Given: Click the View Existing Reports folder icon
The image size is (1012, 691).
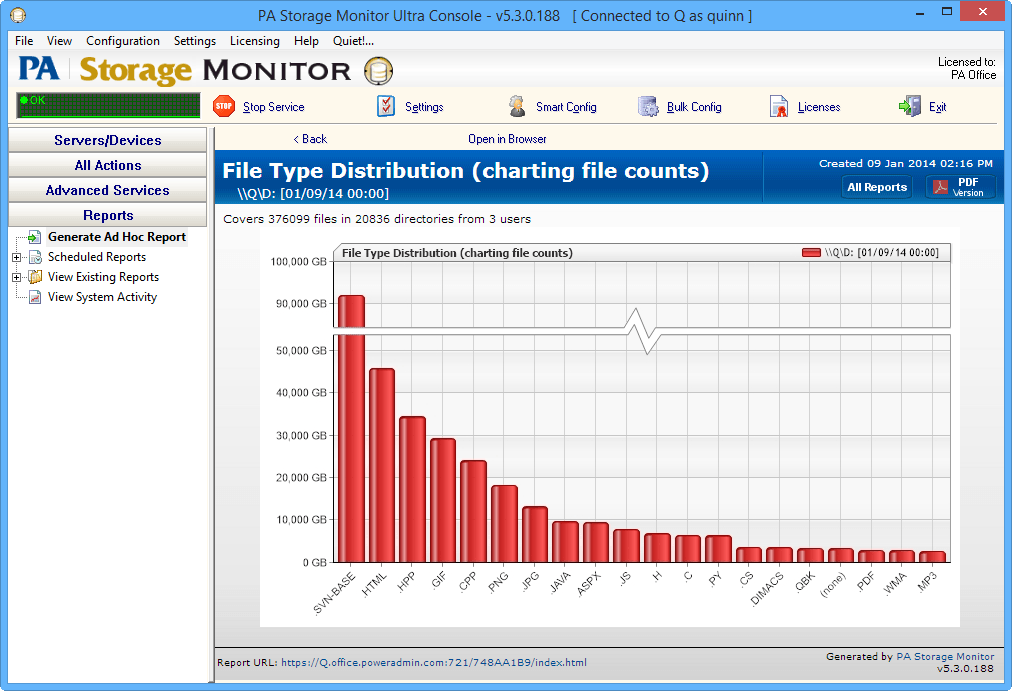Looking at the screenshot, I should [x=35, y=277].
